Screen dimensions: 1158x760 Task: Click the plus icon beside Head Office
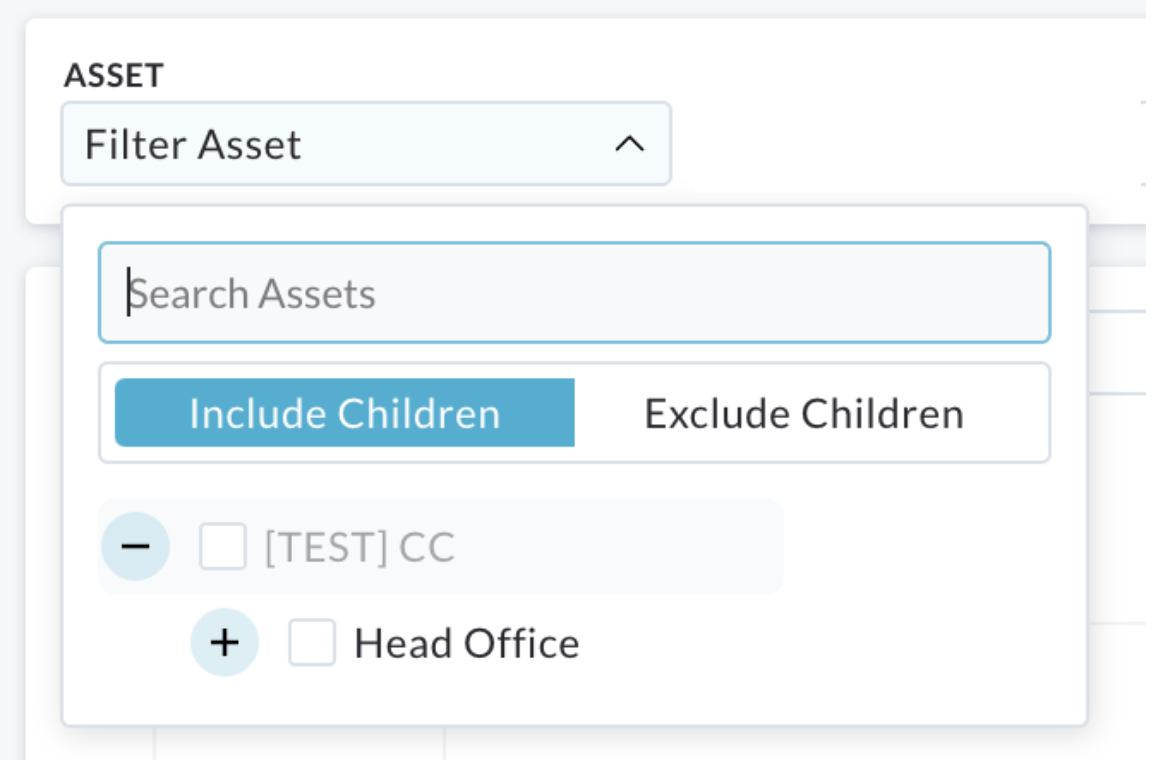point(225,642)
